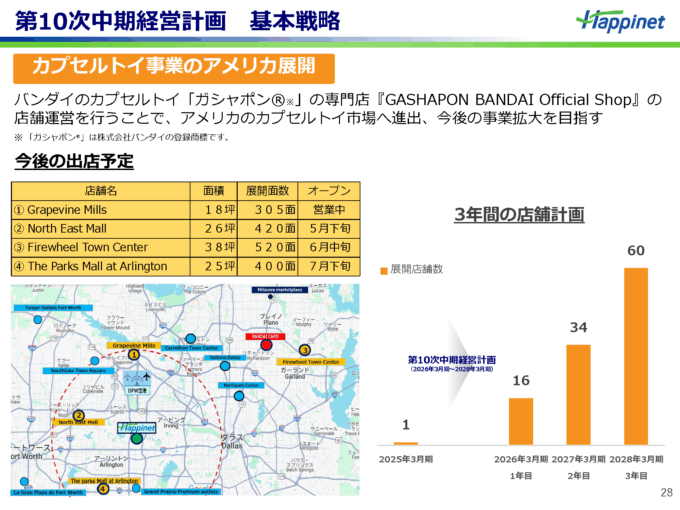Click the green Happinet location dot on map
This screenshot has height=510, width=680.
pyautogui.click(x=136, y=438)
